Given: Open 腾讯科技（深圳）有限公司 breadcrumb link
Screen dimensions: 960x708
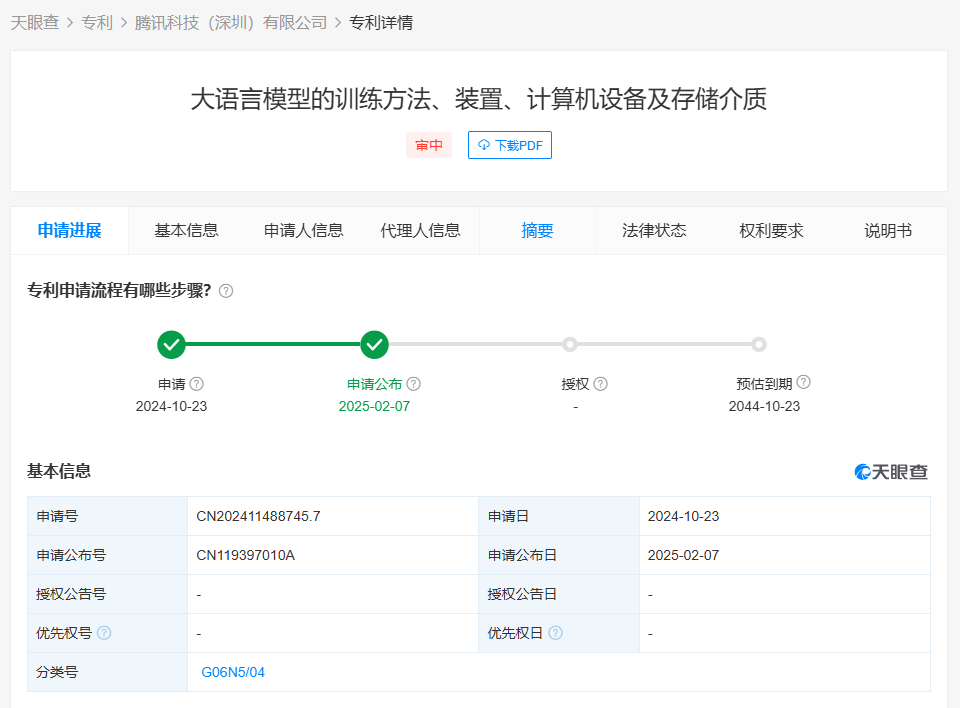Looking at the screenshot, I should pos(231,23).
